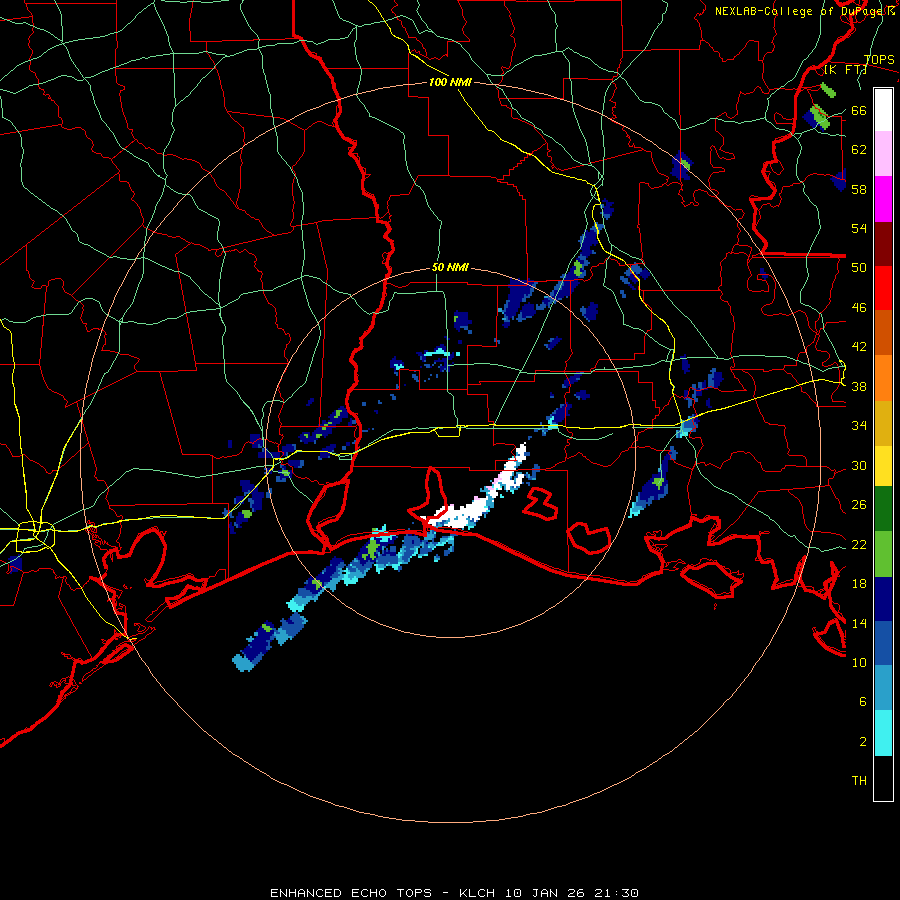This screenshot has width=900, height=900.
Task: Click the 50 NMI range ring label
Action: tap(450, 267)
